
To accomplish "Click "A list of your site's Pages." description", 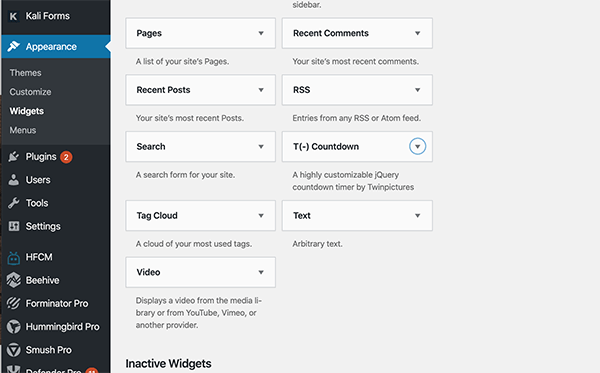I will click(182, 61).
